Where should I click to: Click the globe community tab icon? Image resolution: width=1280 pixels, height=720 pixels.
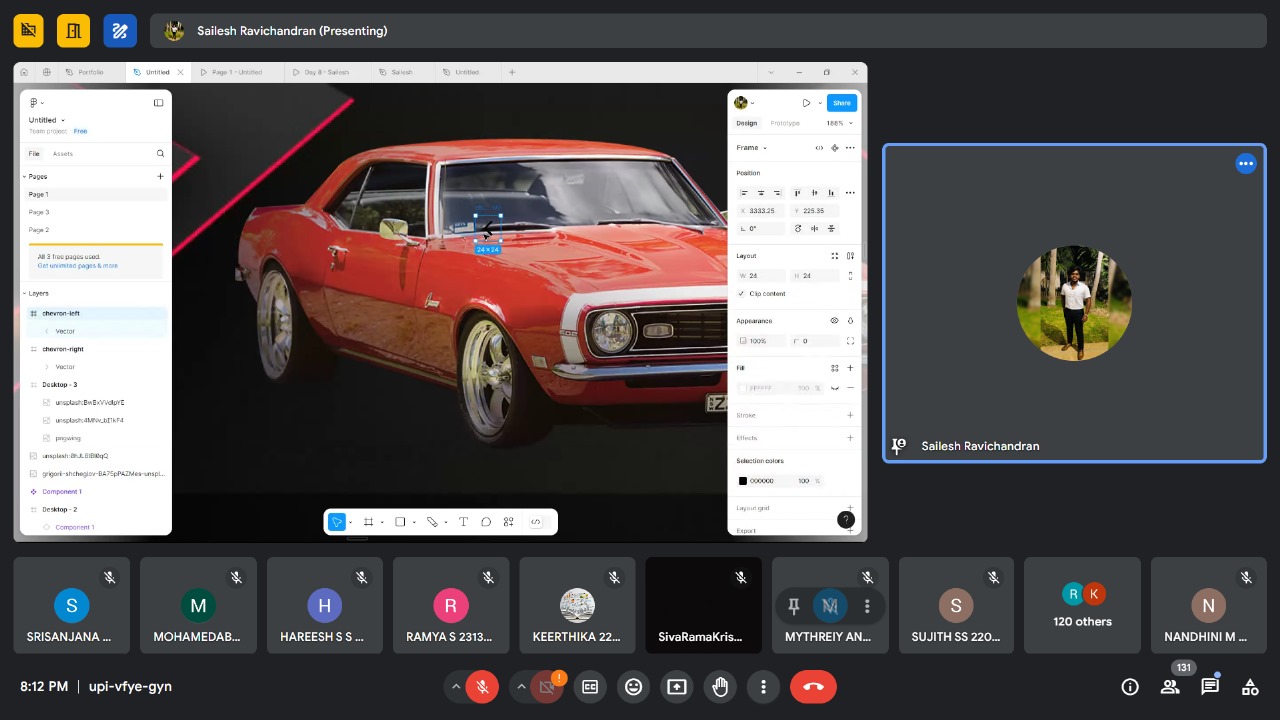[x=46, y=72]
